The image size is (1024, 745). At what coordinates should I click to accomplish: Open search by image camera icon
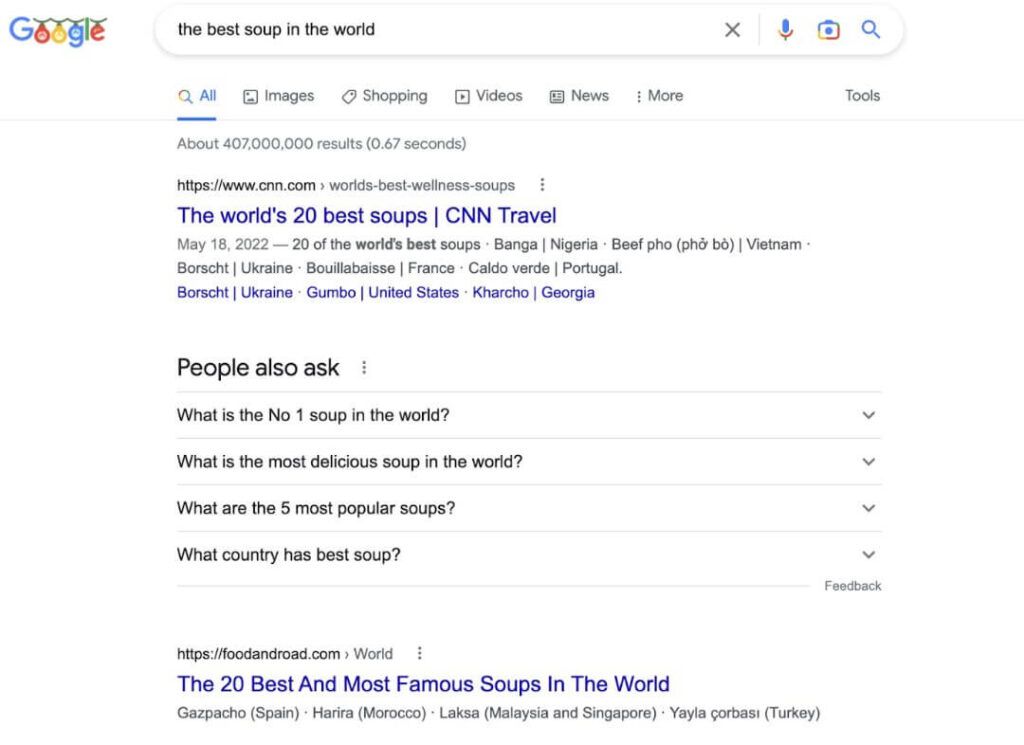[828, 30]
